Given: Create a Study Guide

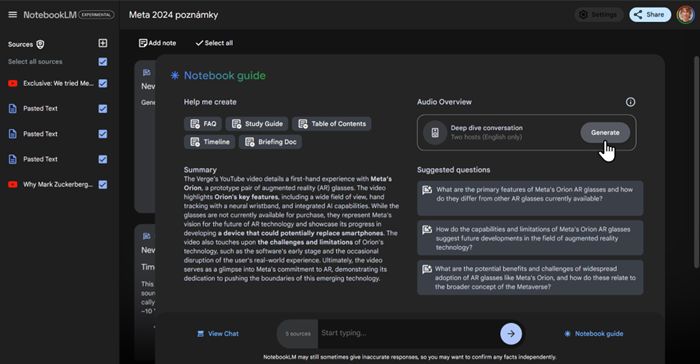Looking at the screenshot, I should point(257,124).
